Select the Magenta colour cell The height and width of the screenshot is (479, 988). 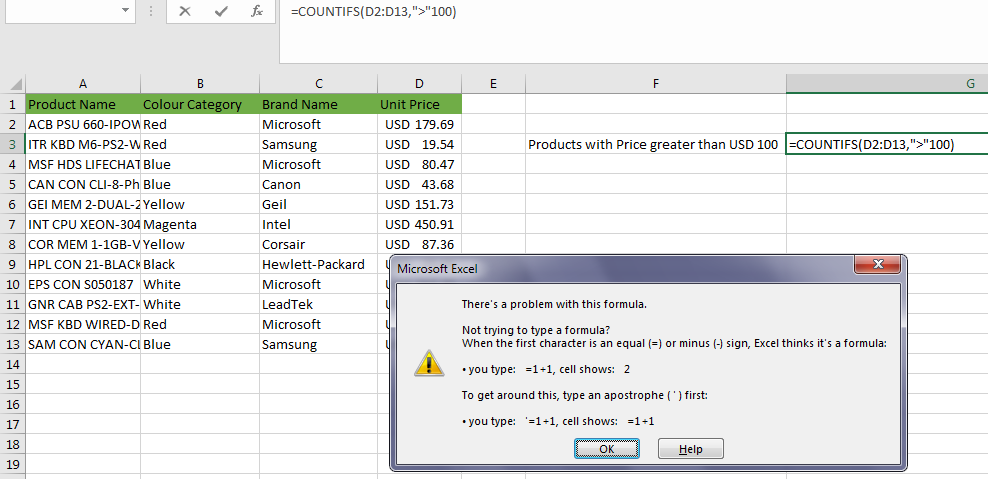[200, 224]
